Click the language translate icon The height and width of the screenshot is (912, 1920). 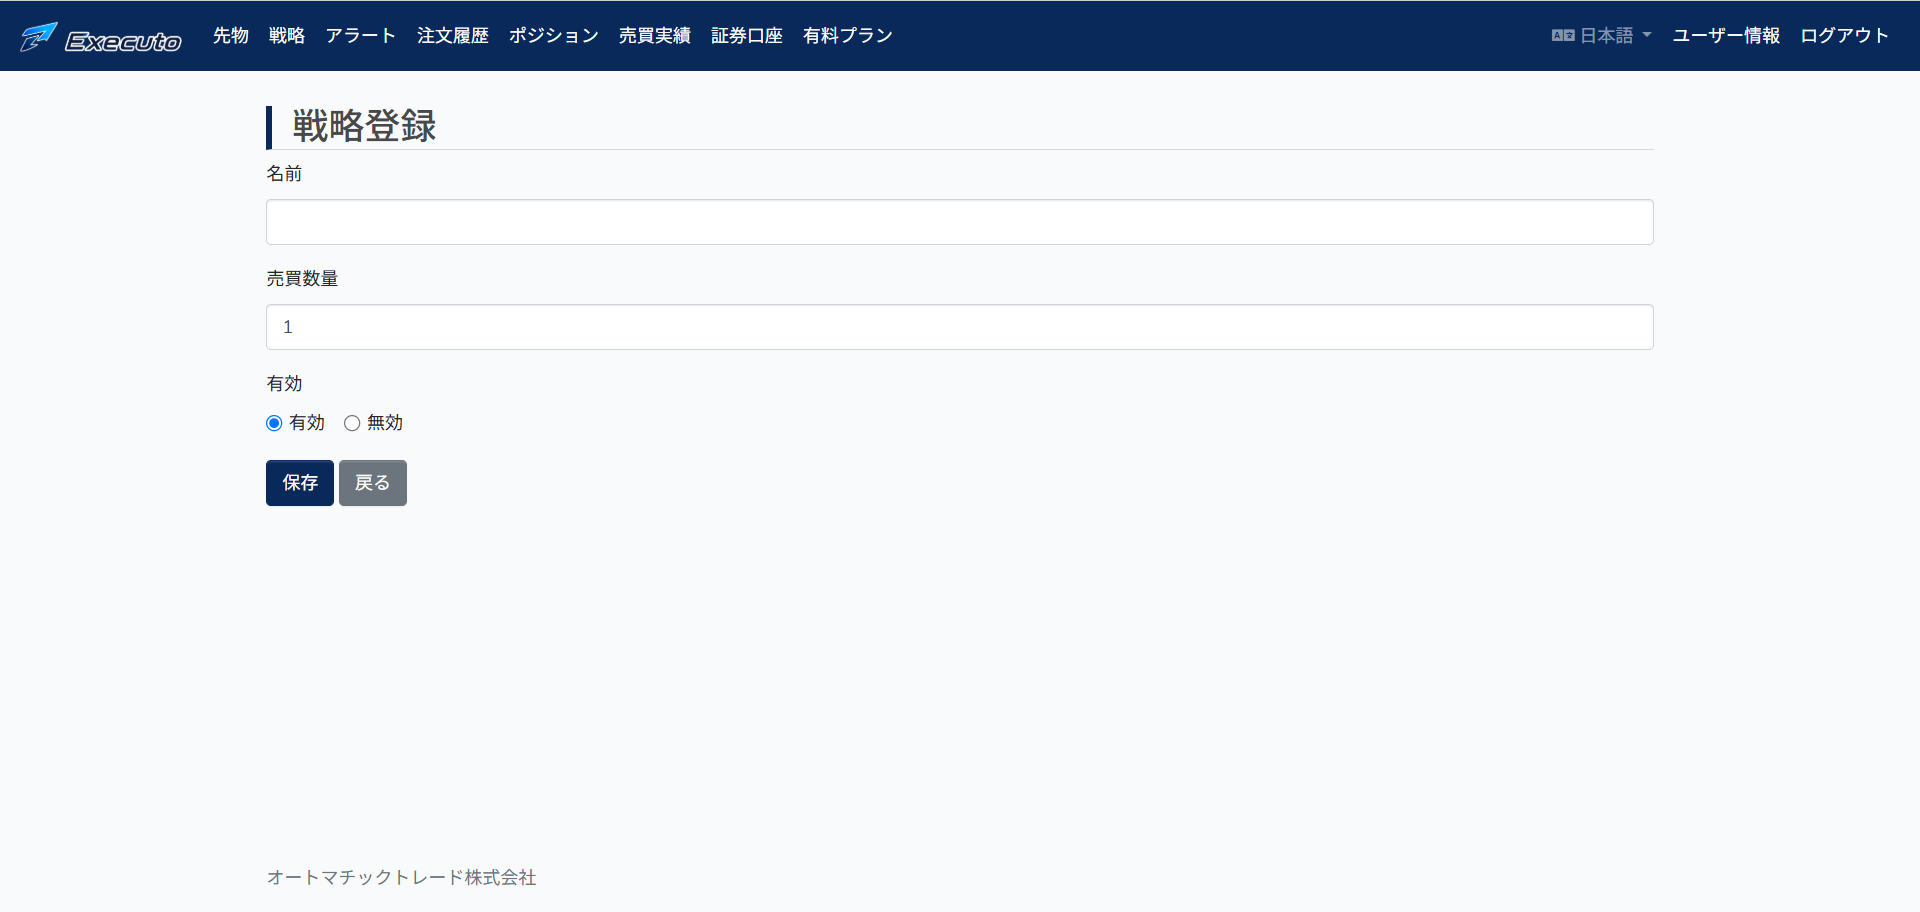pos(1563,36)
